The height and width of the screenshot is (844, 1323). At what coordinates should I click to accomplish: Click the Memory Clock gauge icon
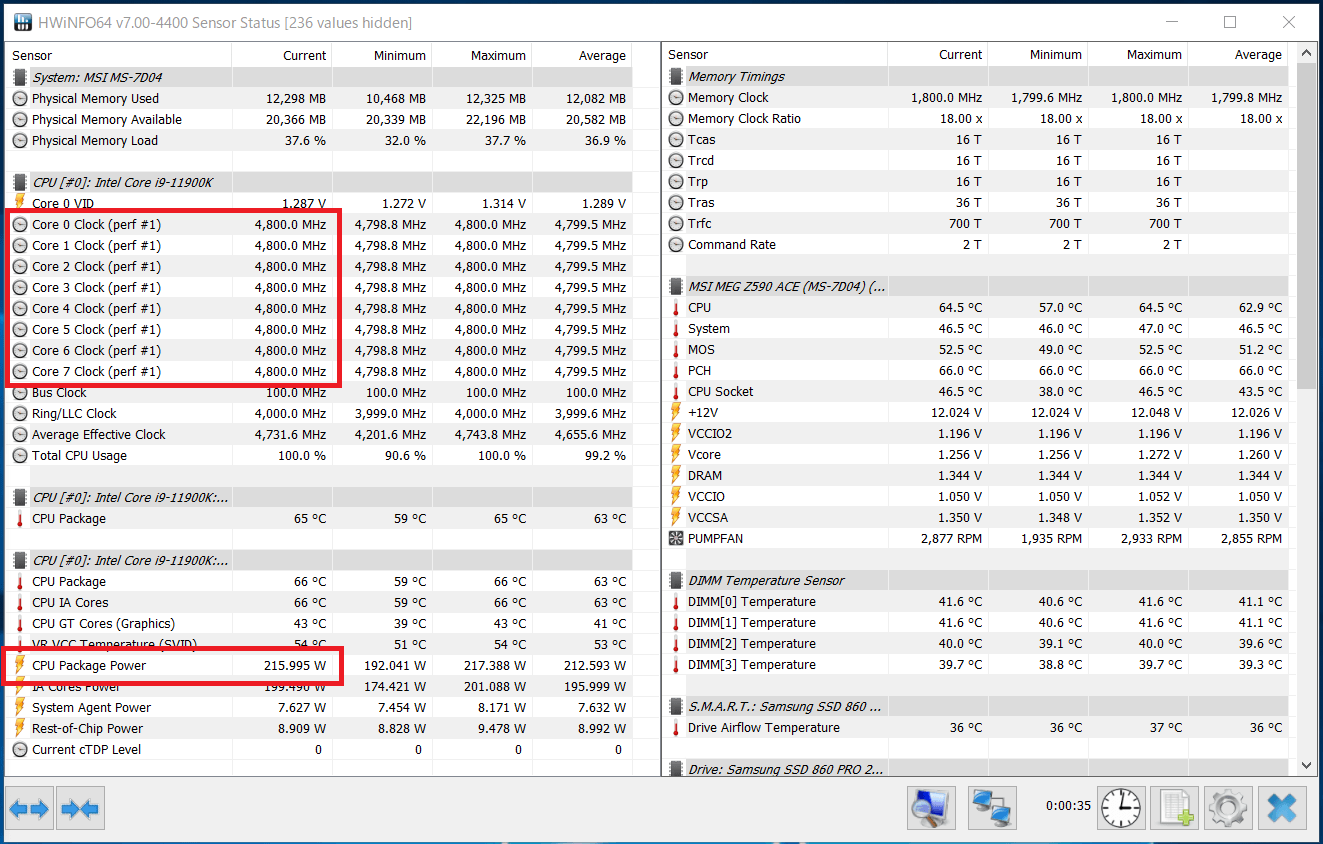point(676,97)
